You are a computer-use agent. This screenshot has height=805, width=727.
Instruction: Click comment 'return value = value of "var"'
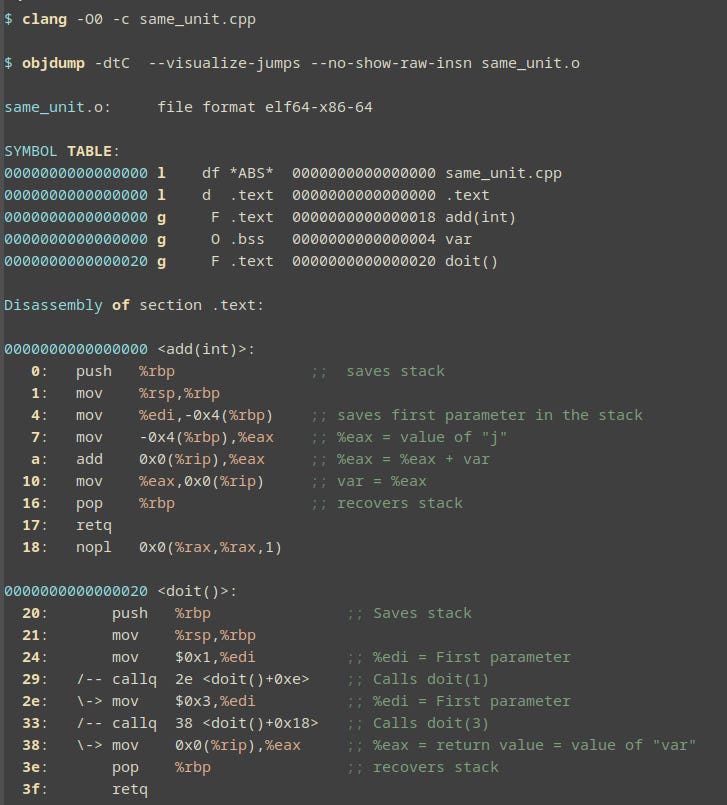tap(566, 745)
